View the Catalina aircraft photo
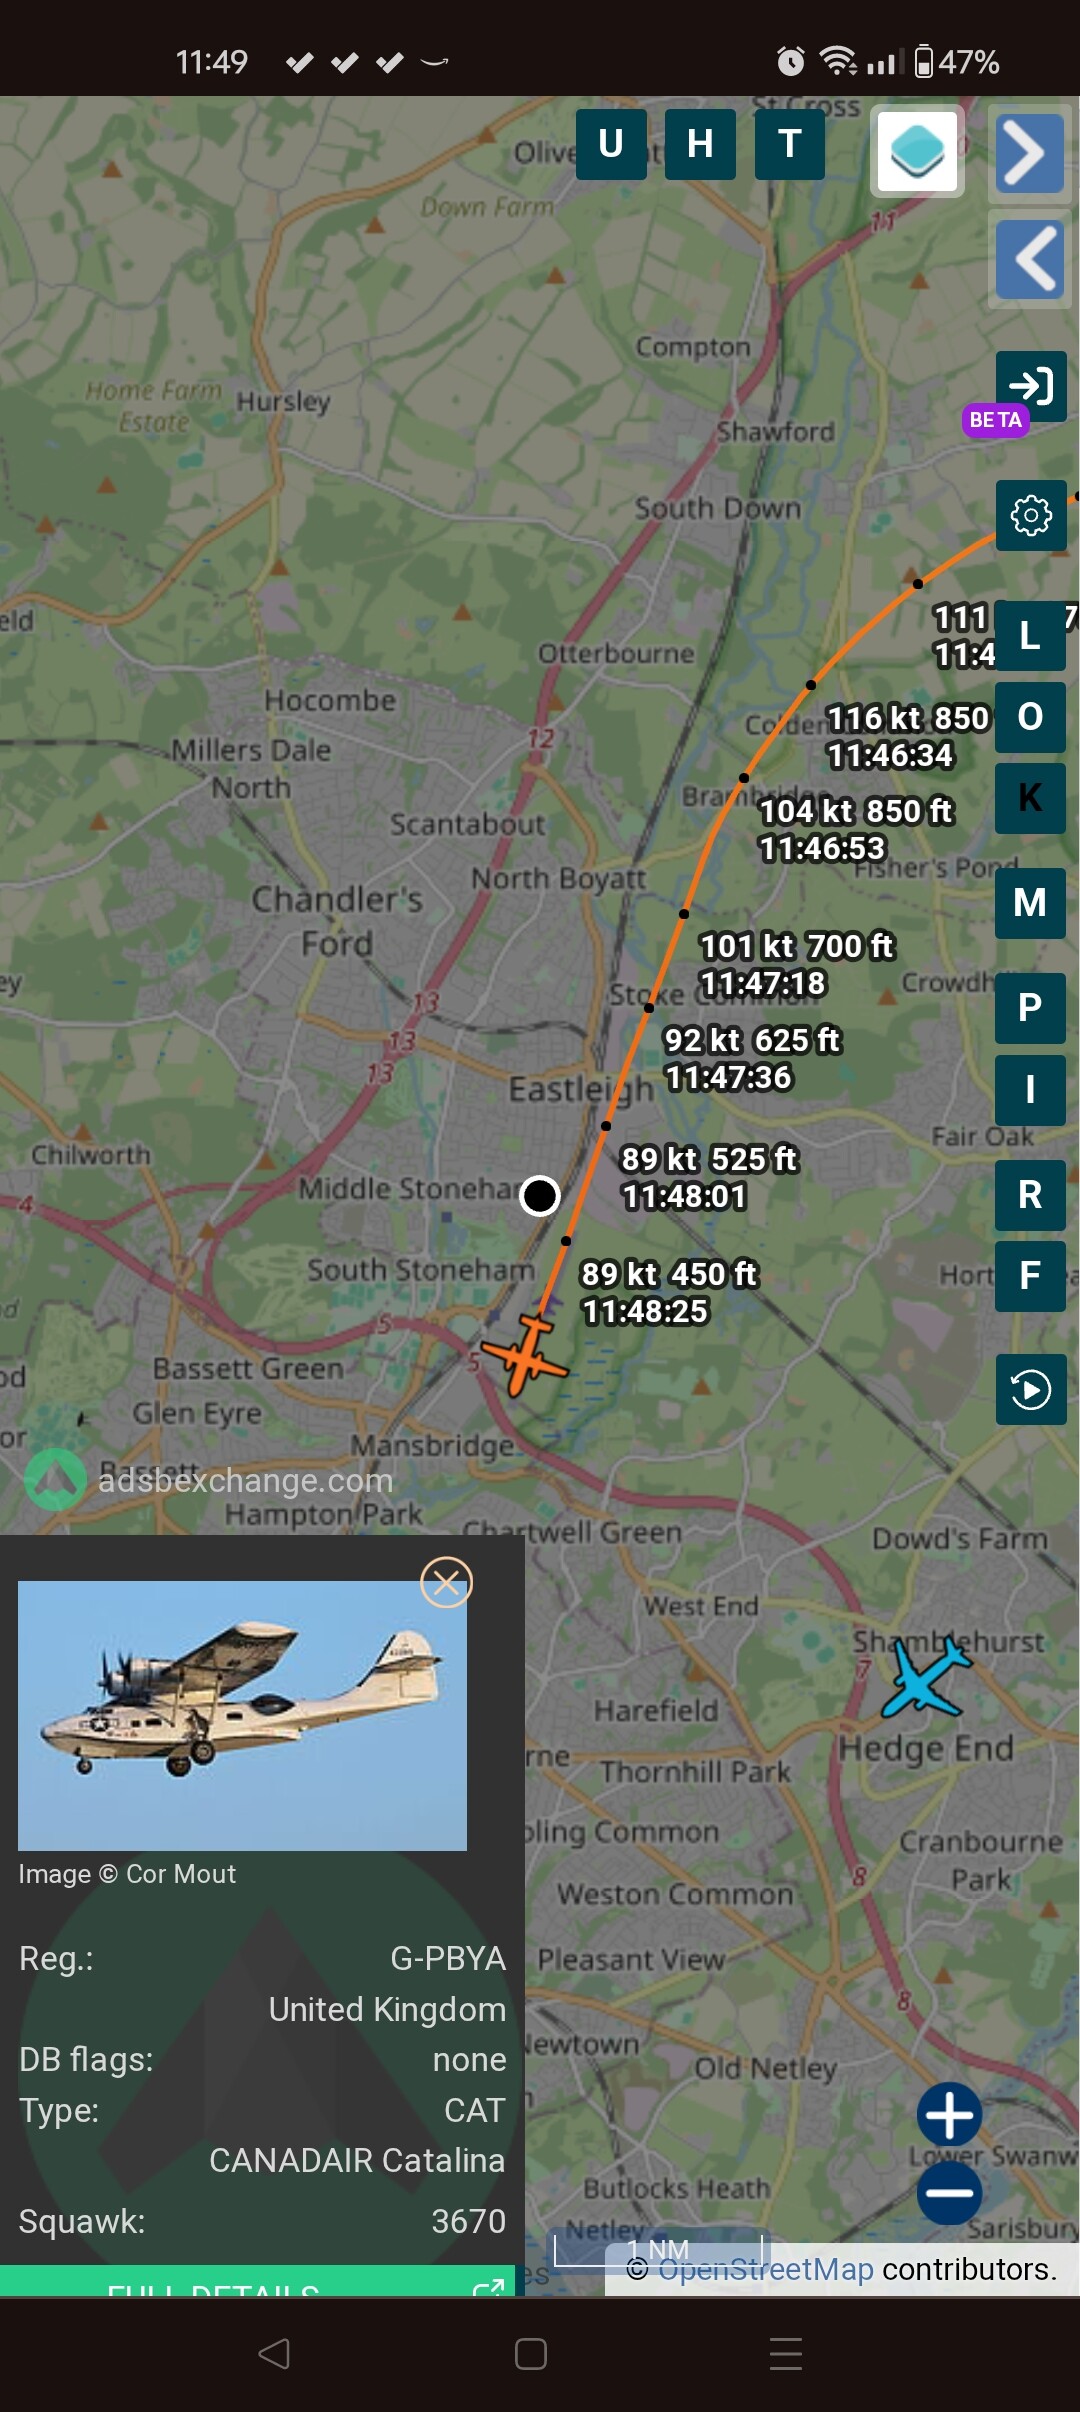The image size is (1080, 2412). pos(242,1716)
